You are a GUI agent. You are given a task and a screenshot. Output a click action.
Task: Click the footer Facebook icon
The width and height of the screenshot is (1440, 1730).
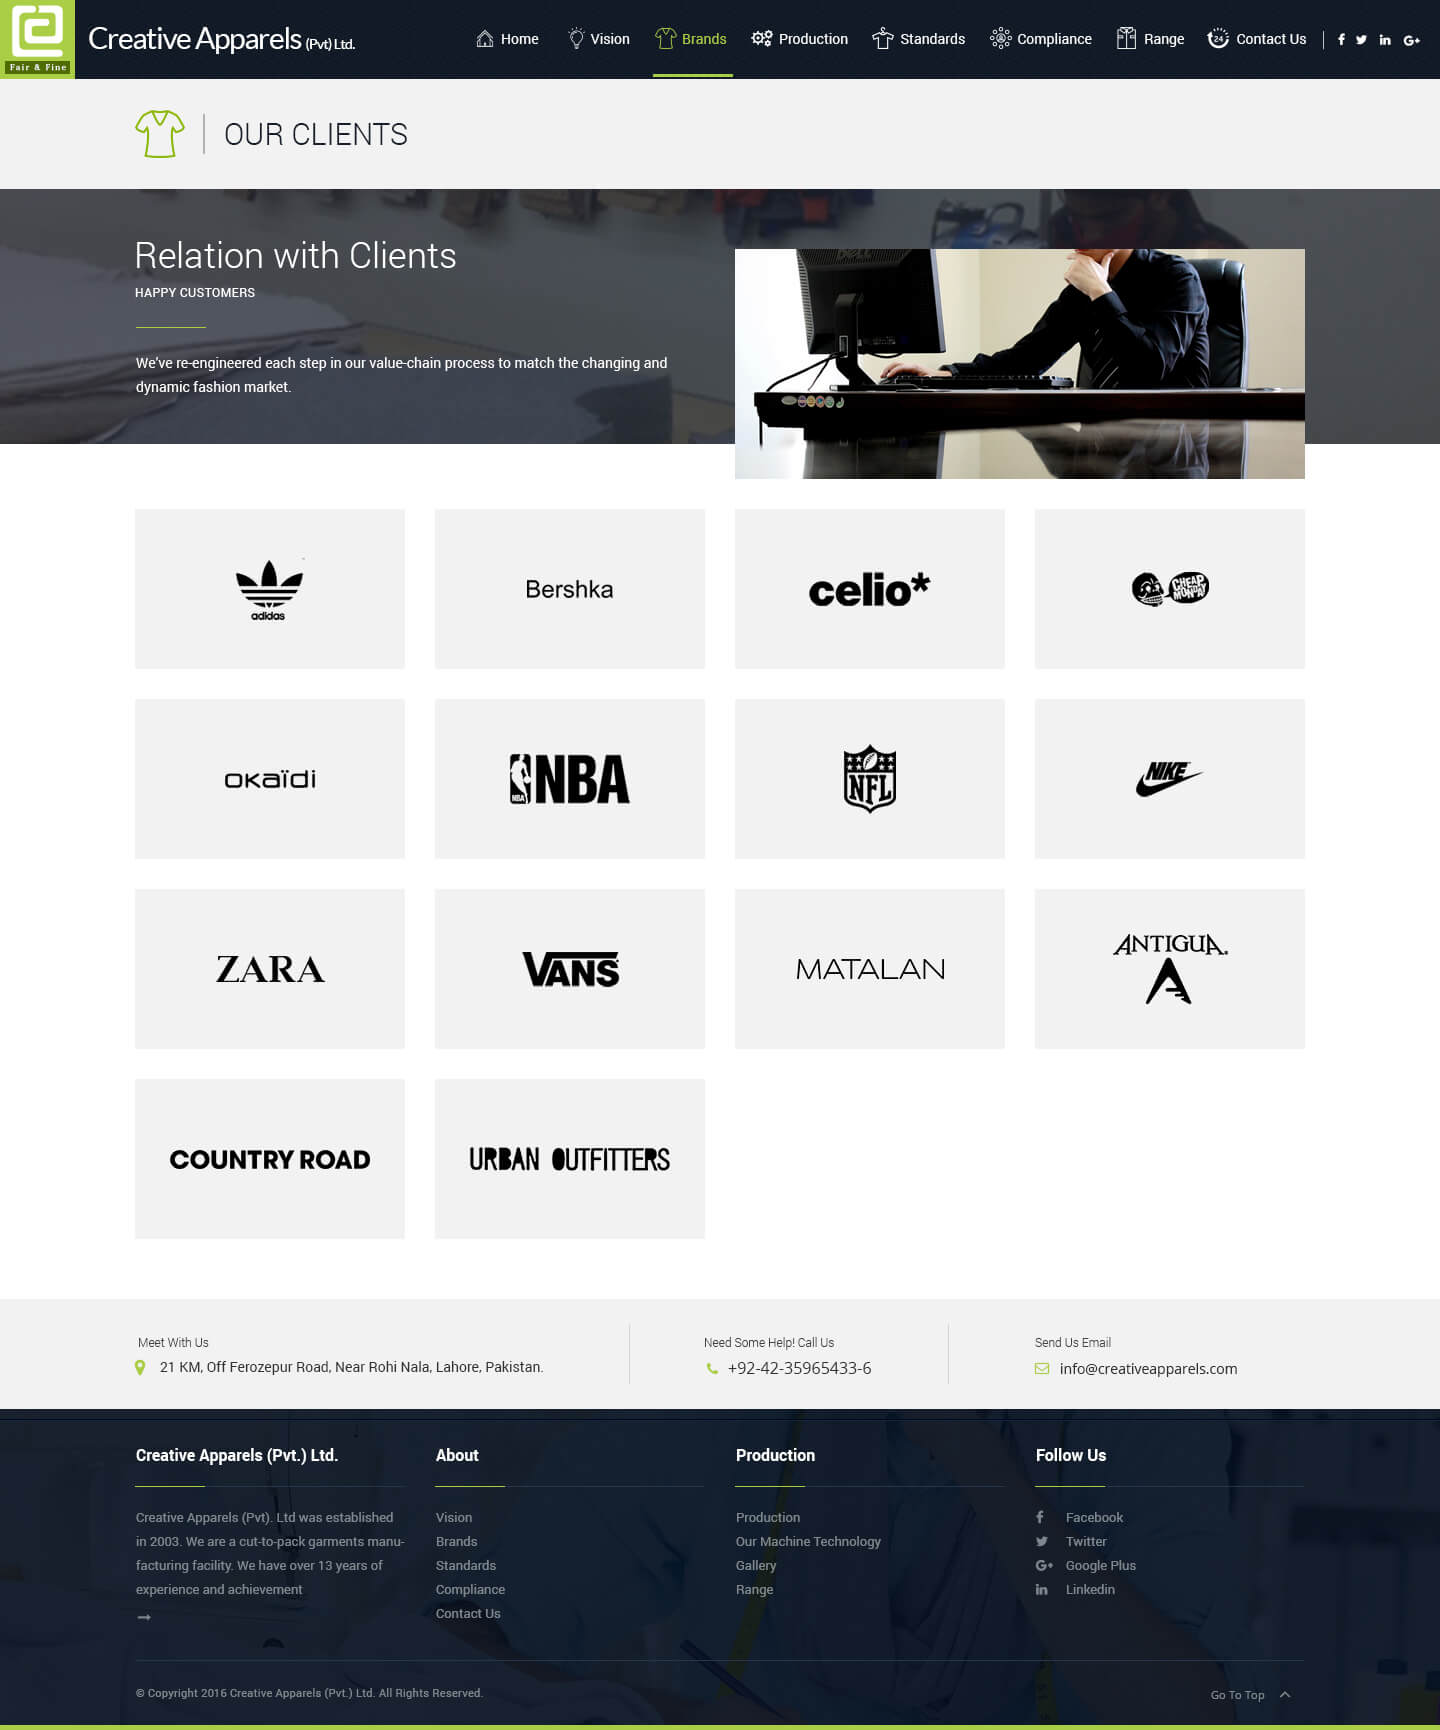pyautogui.click(x=1040, y=1517)
